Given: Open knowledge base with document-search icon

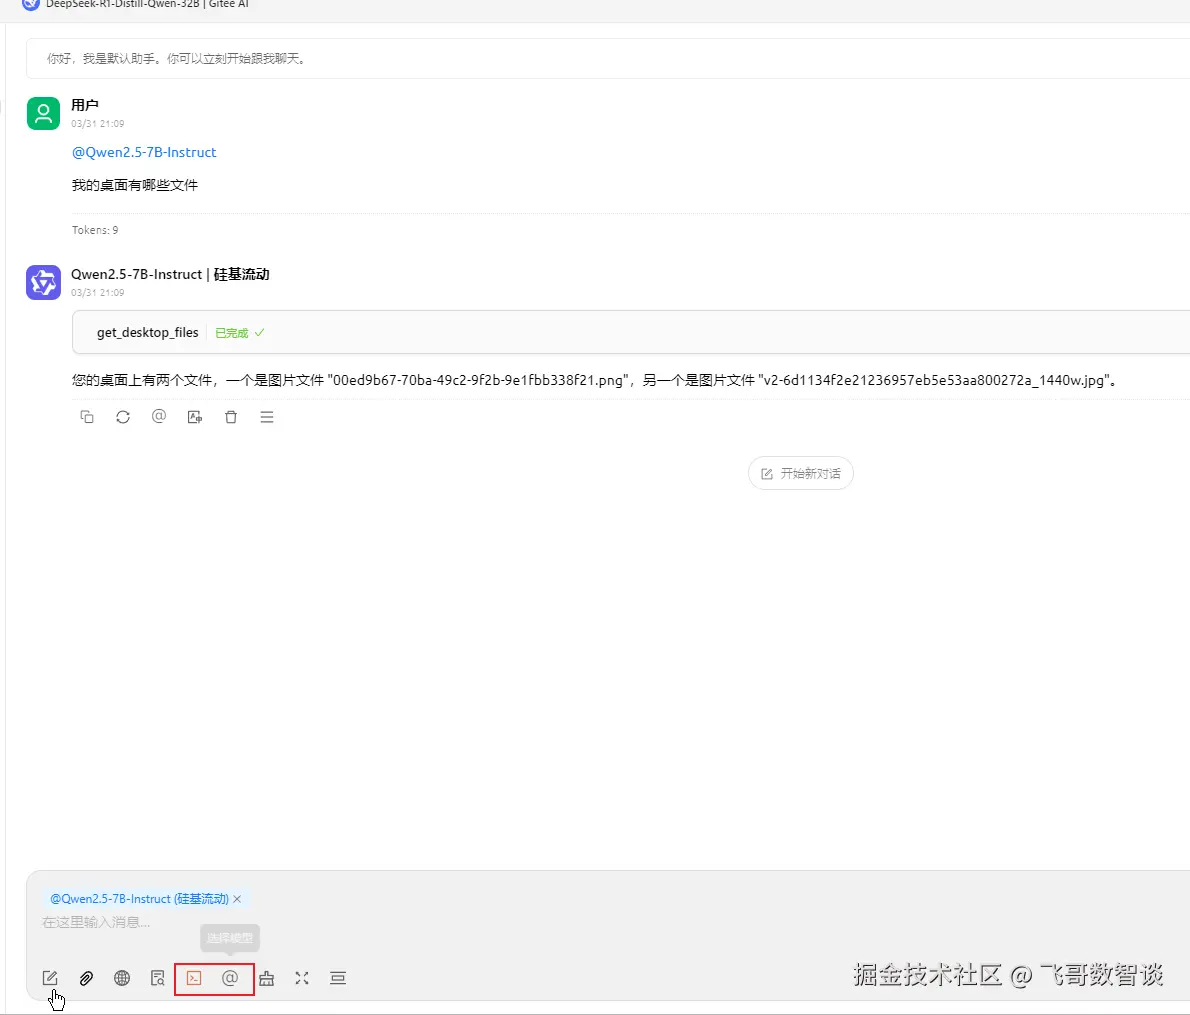Looking at the screenshot, I should 158,978.
